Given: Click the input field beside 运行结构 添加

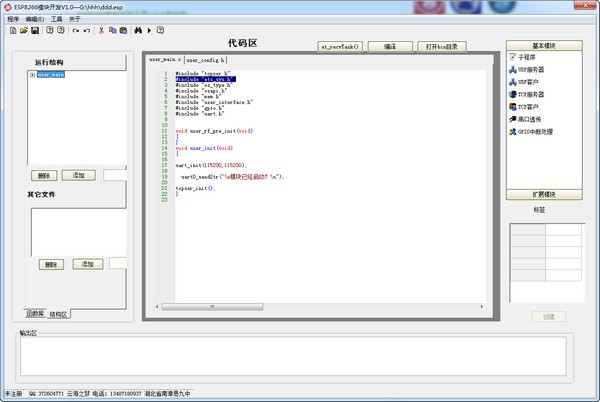Looking at the screenshot, I should [x=115, y=175].
